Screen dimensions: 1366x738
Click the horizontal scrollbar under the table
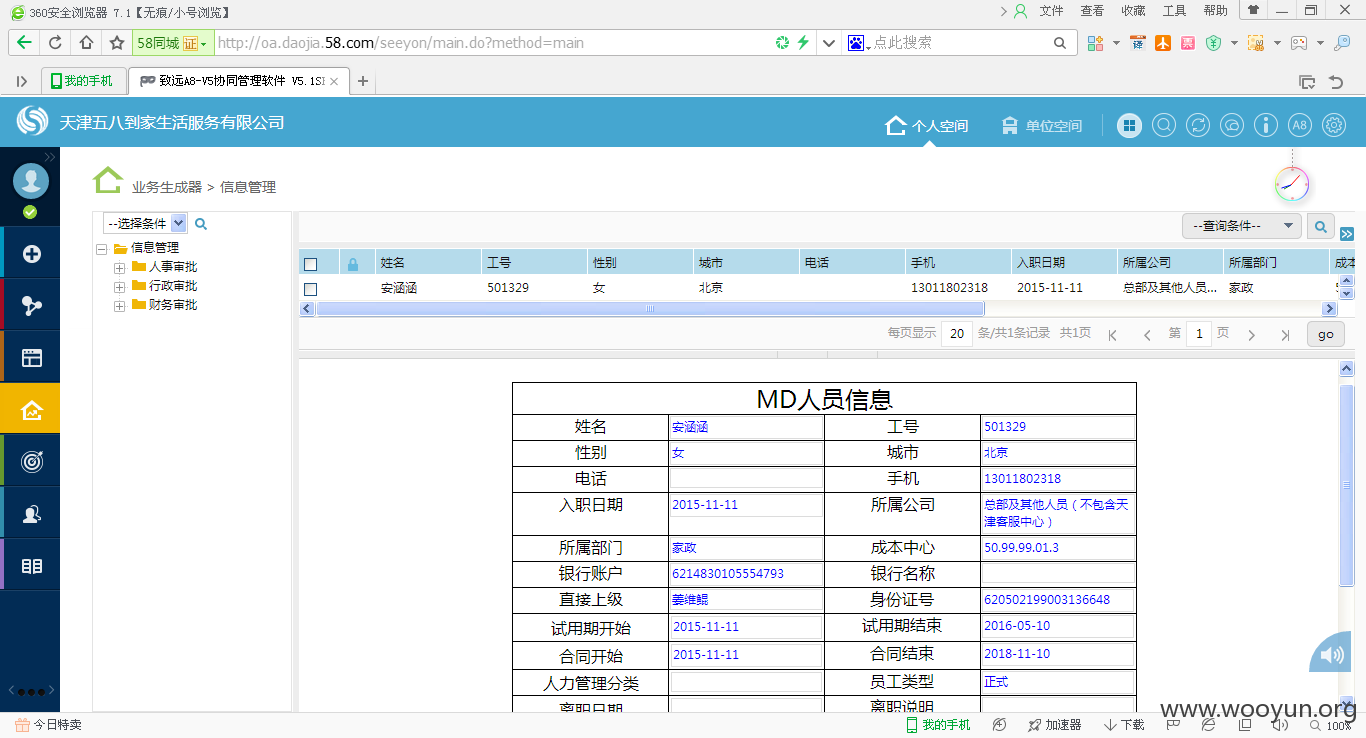(650, 309)
